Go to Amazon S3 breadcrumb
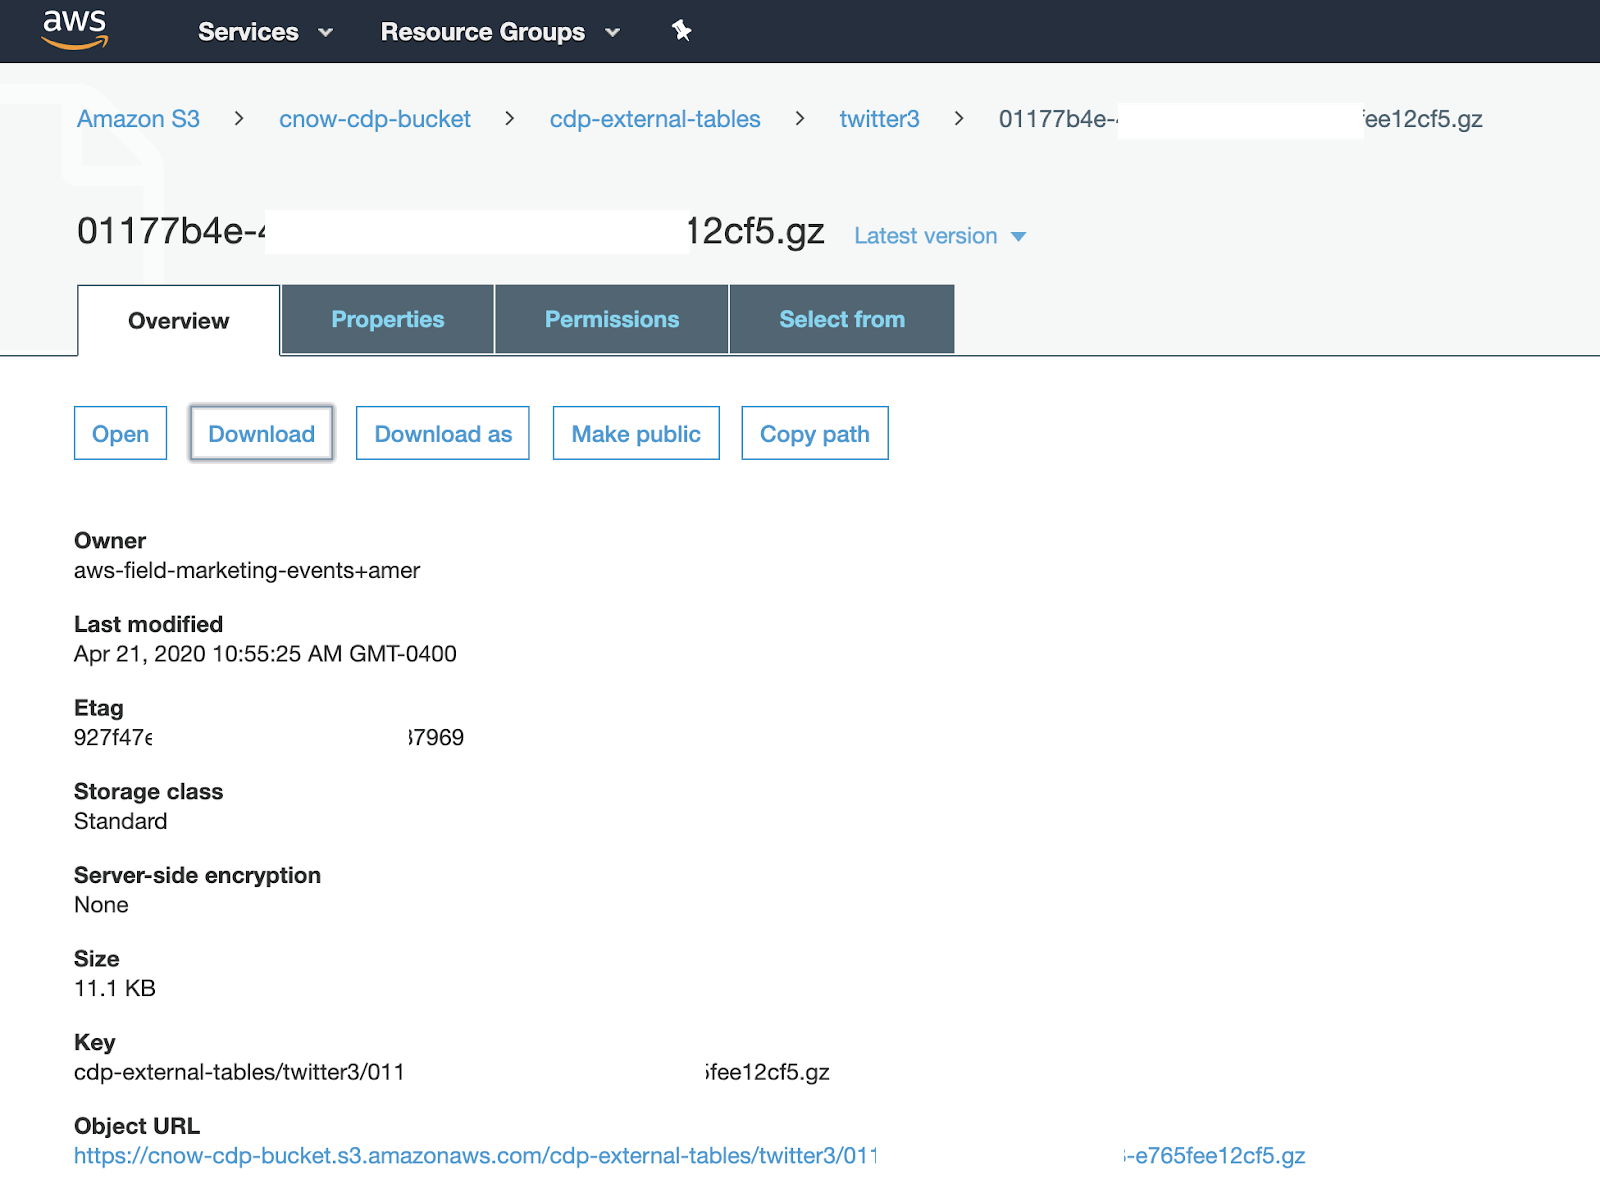 tap(138, 119)
